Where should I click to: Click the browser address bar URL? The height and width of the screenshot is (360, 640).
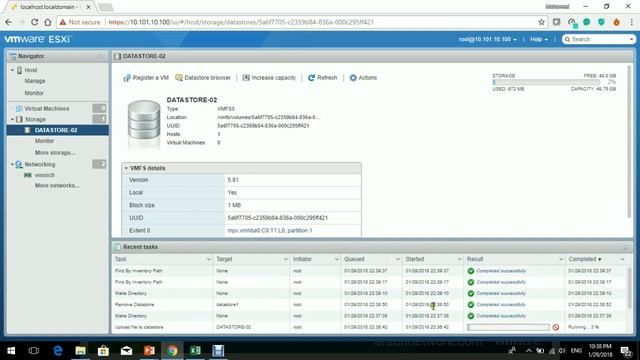tap(241, 22)
